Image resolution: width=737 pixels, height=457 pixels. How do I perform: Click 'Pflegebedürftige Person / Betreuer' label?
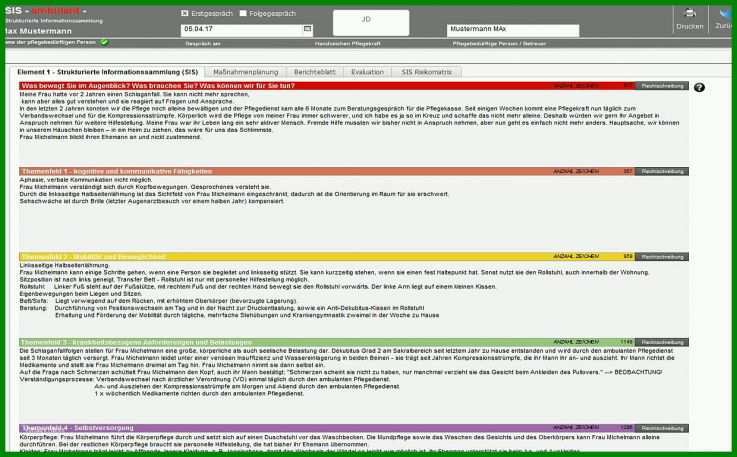pyautogui.click(x=499, y=44)
